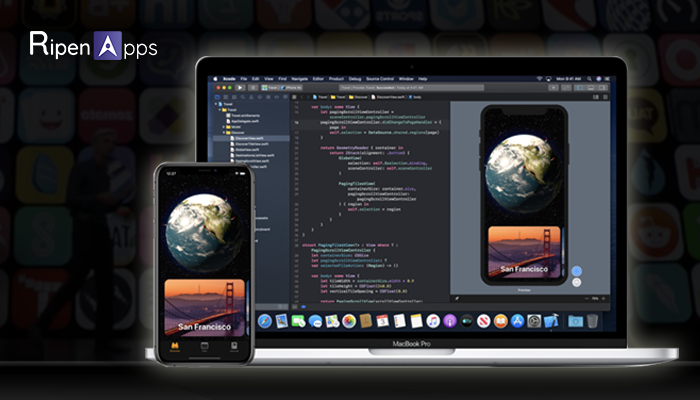Viewport: 700px width, 400px height.
Task: Click the build status activity field
Action: tap(411, 88)
